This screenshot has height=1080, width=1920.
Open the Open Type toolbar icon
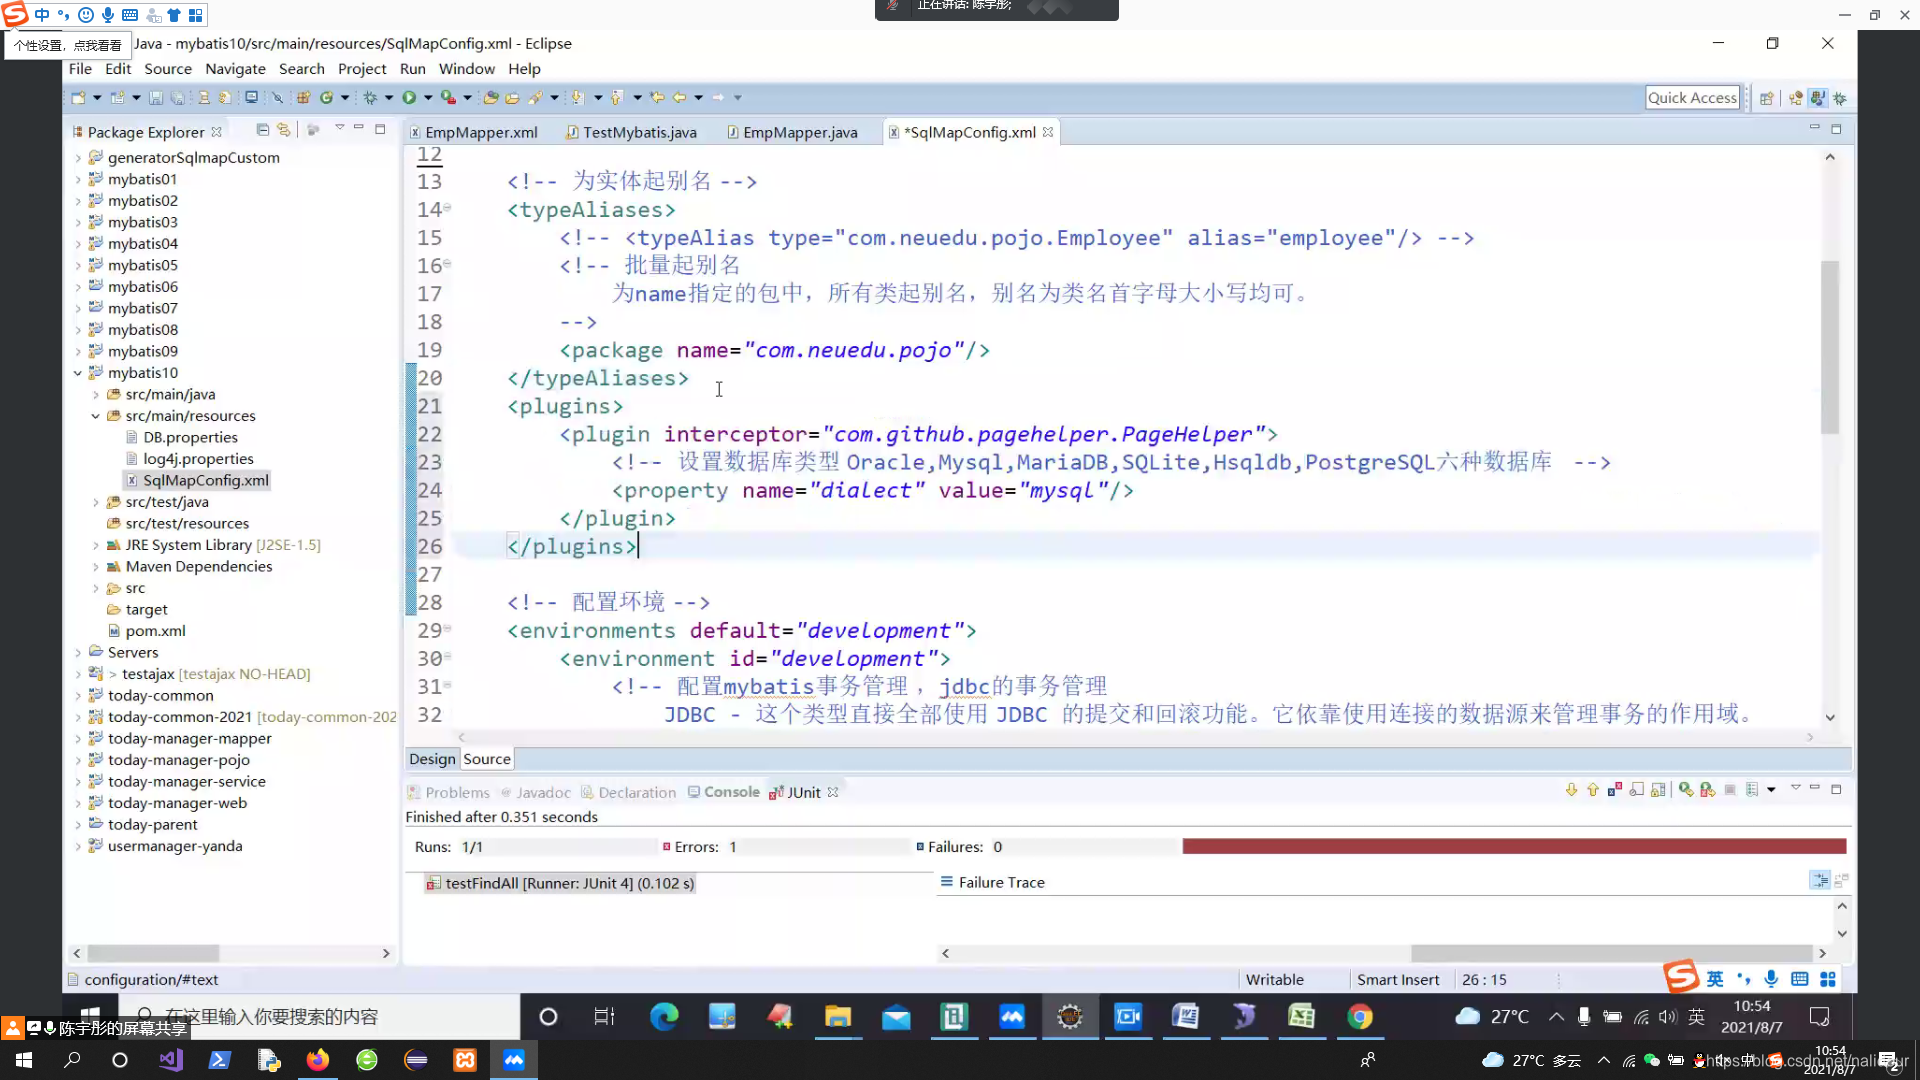(x=490, y=97)
